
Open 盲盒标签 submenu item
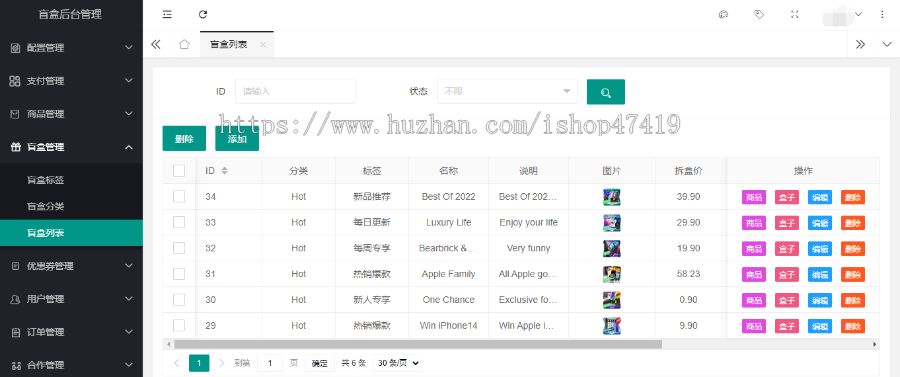(x=71, y=180)
